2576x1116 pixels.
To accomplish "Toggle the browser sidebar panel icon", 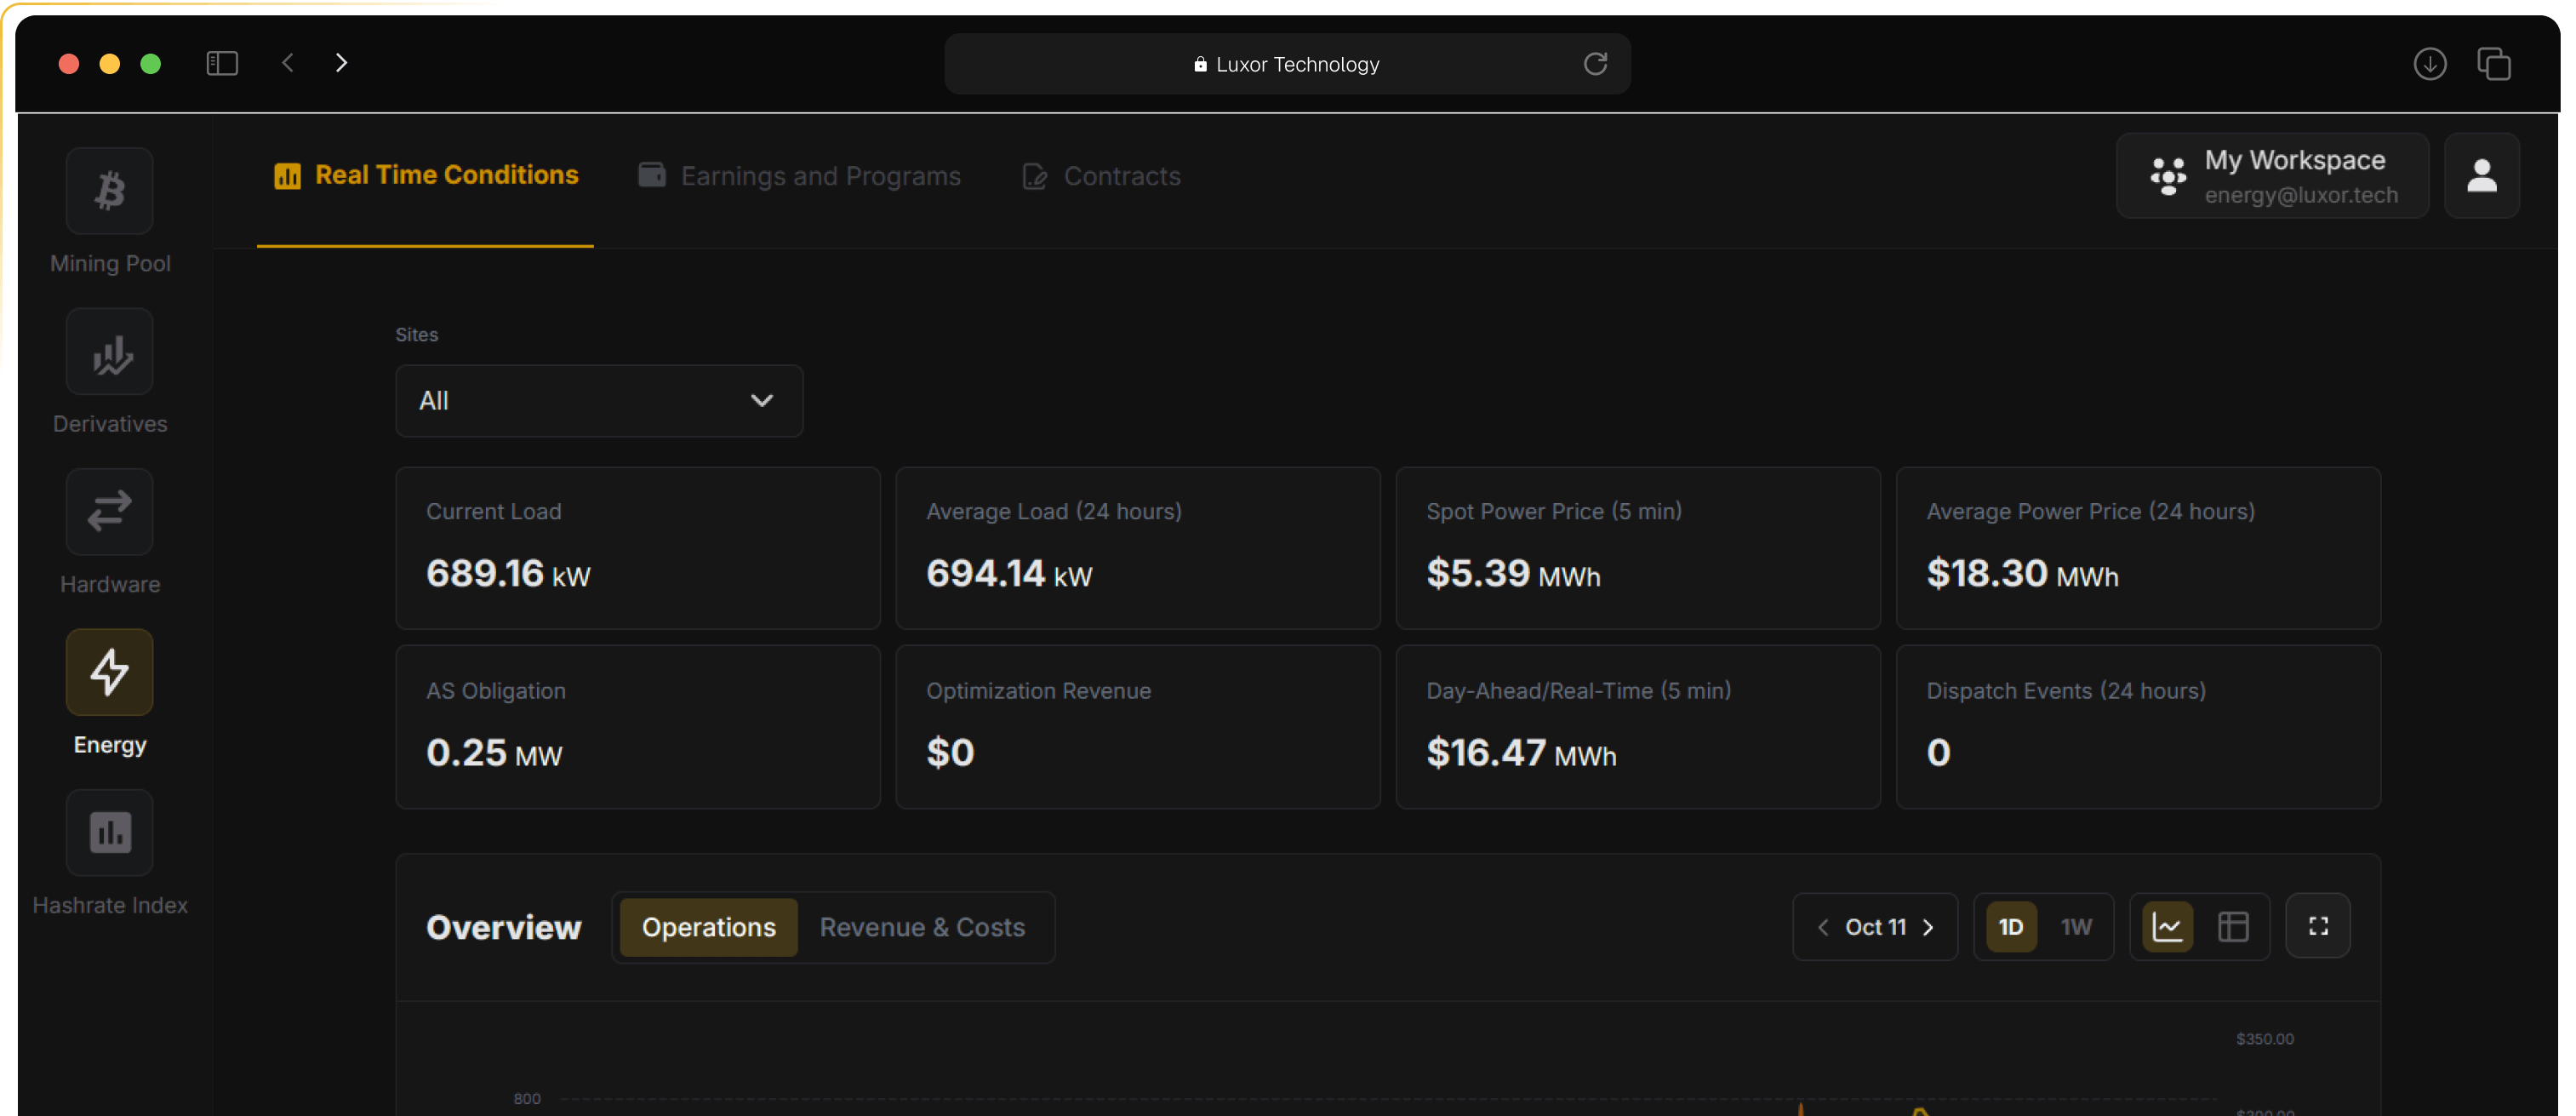I will (222, 64).
